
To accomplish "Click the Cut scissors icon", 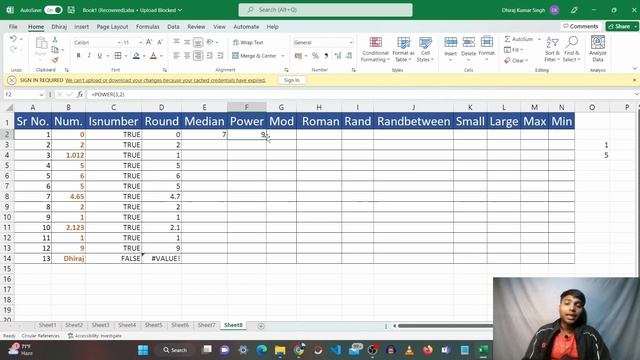I will tap(55, 40).
